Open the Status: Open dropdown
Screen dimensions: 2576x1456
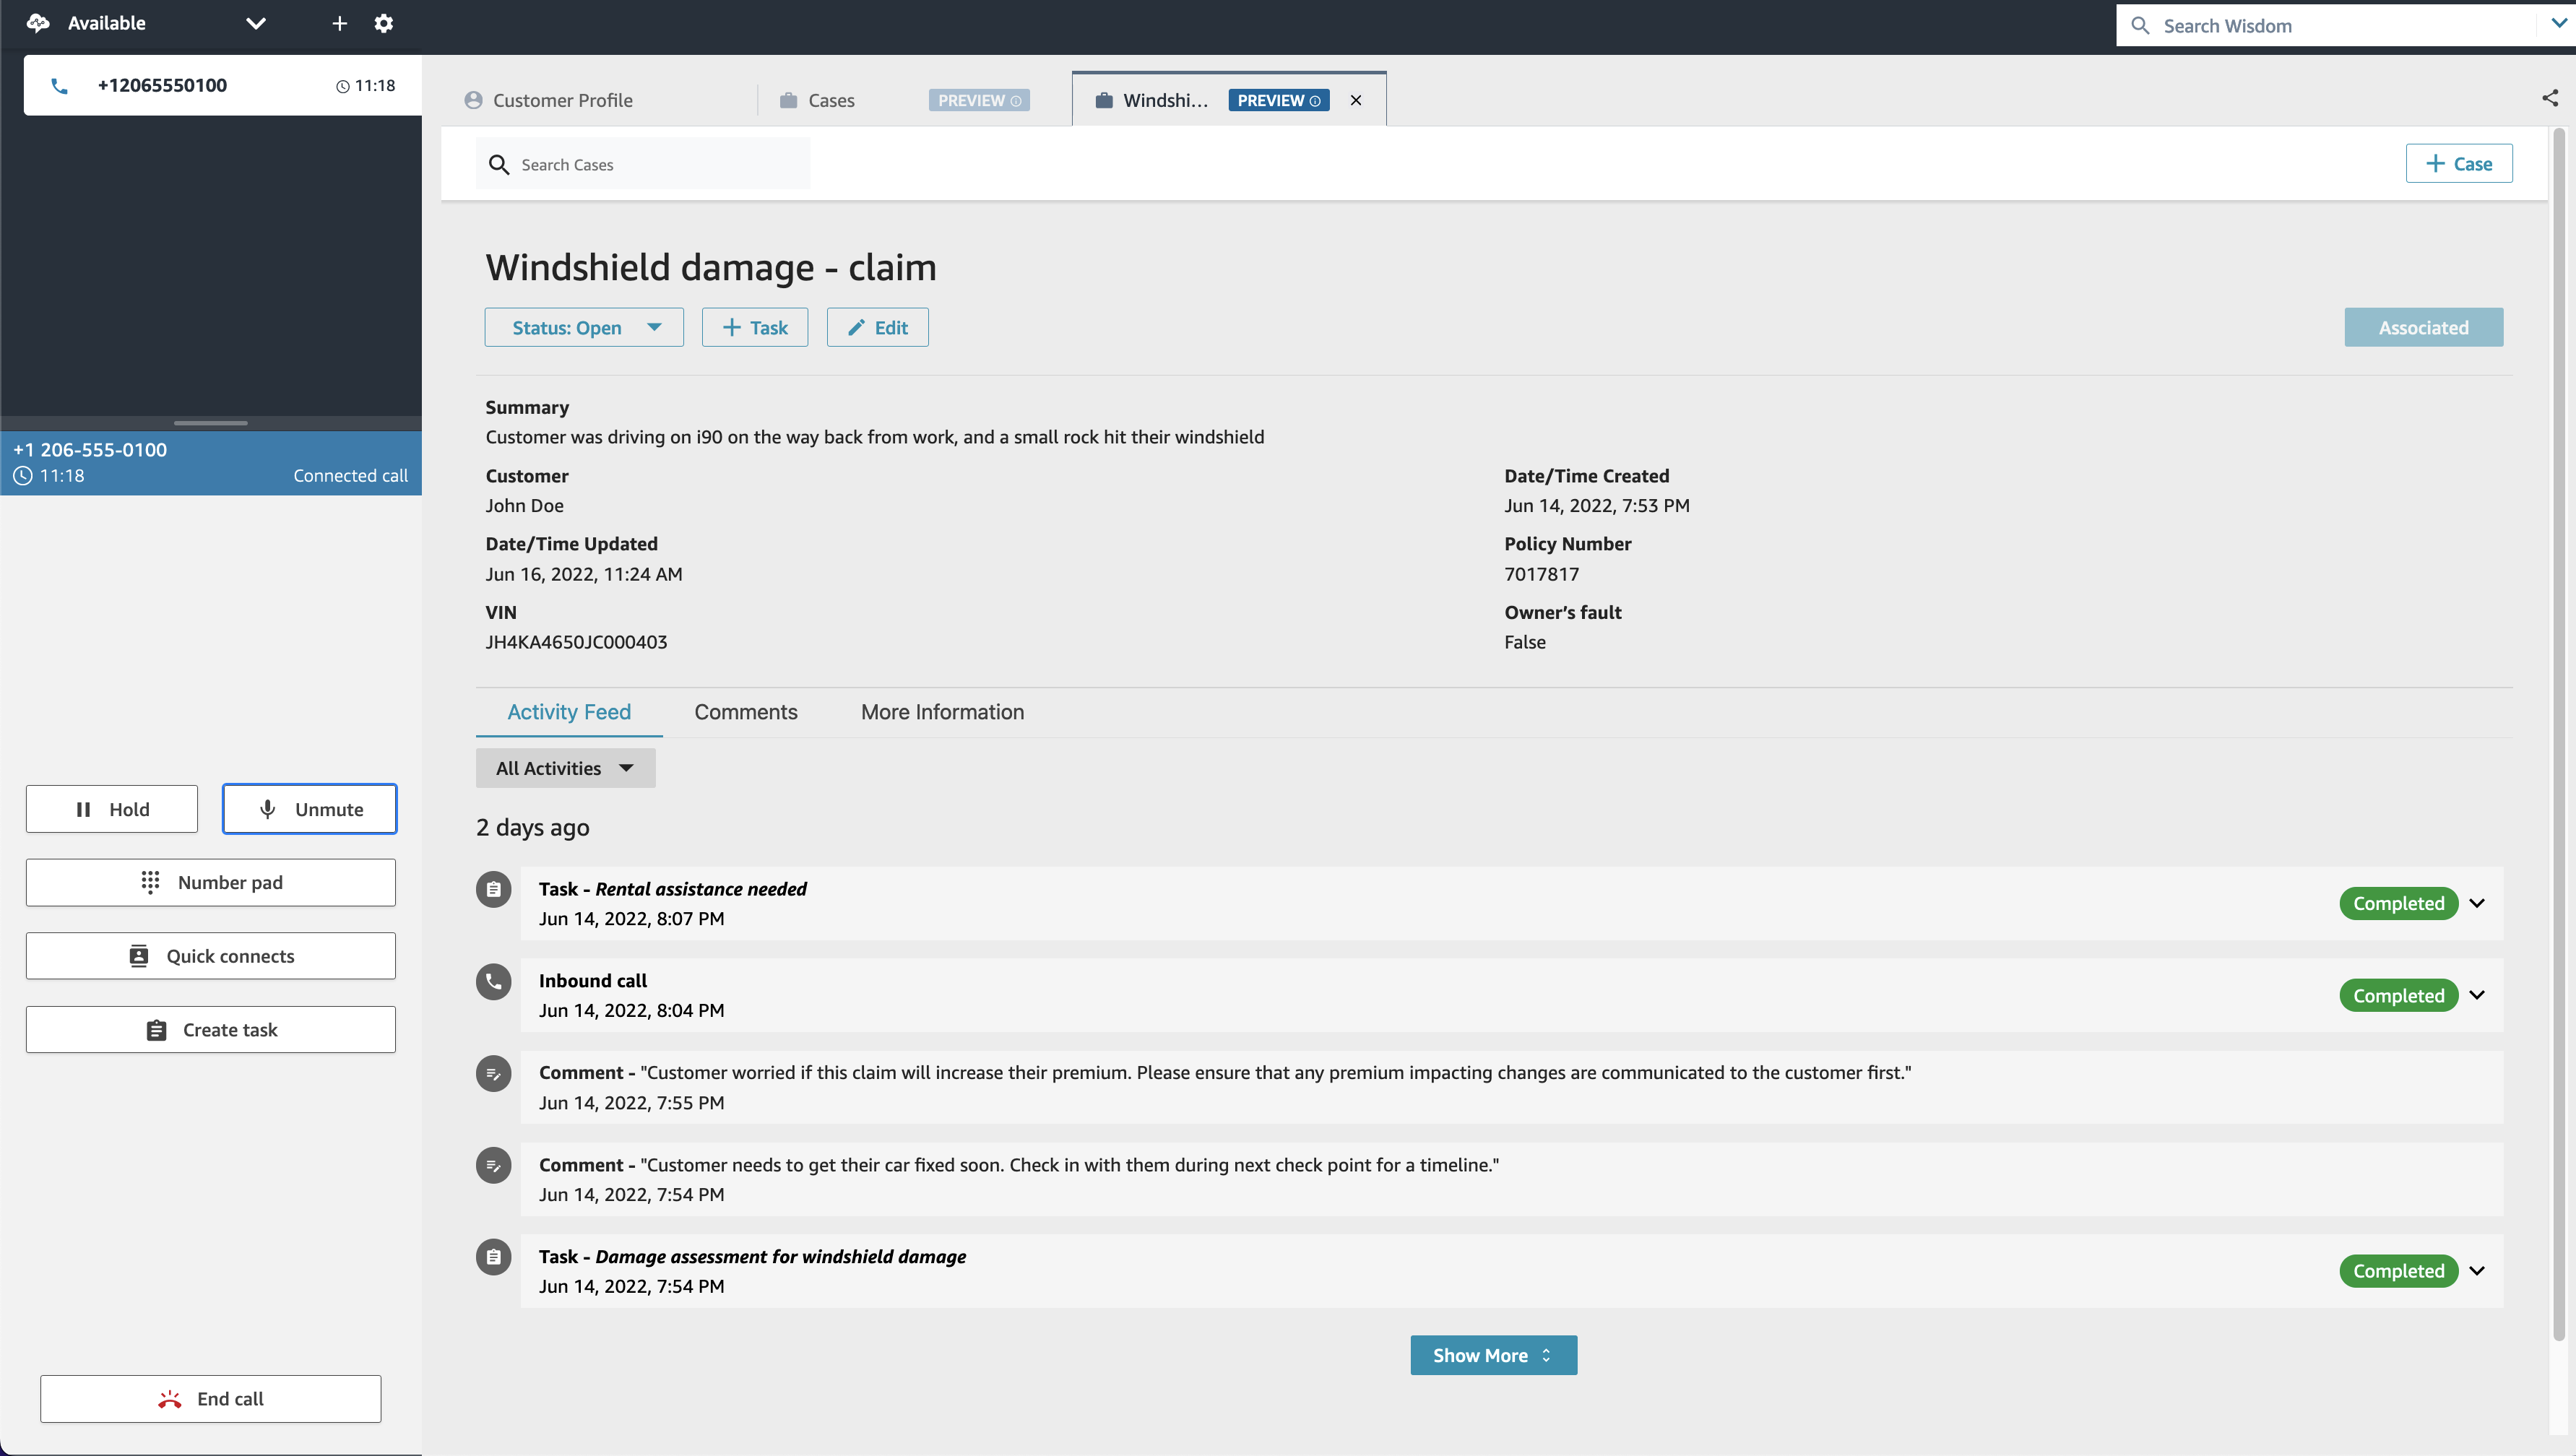point(584,327)
